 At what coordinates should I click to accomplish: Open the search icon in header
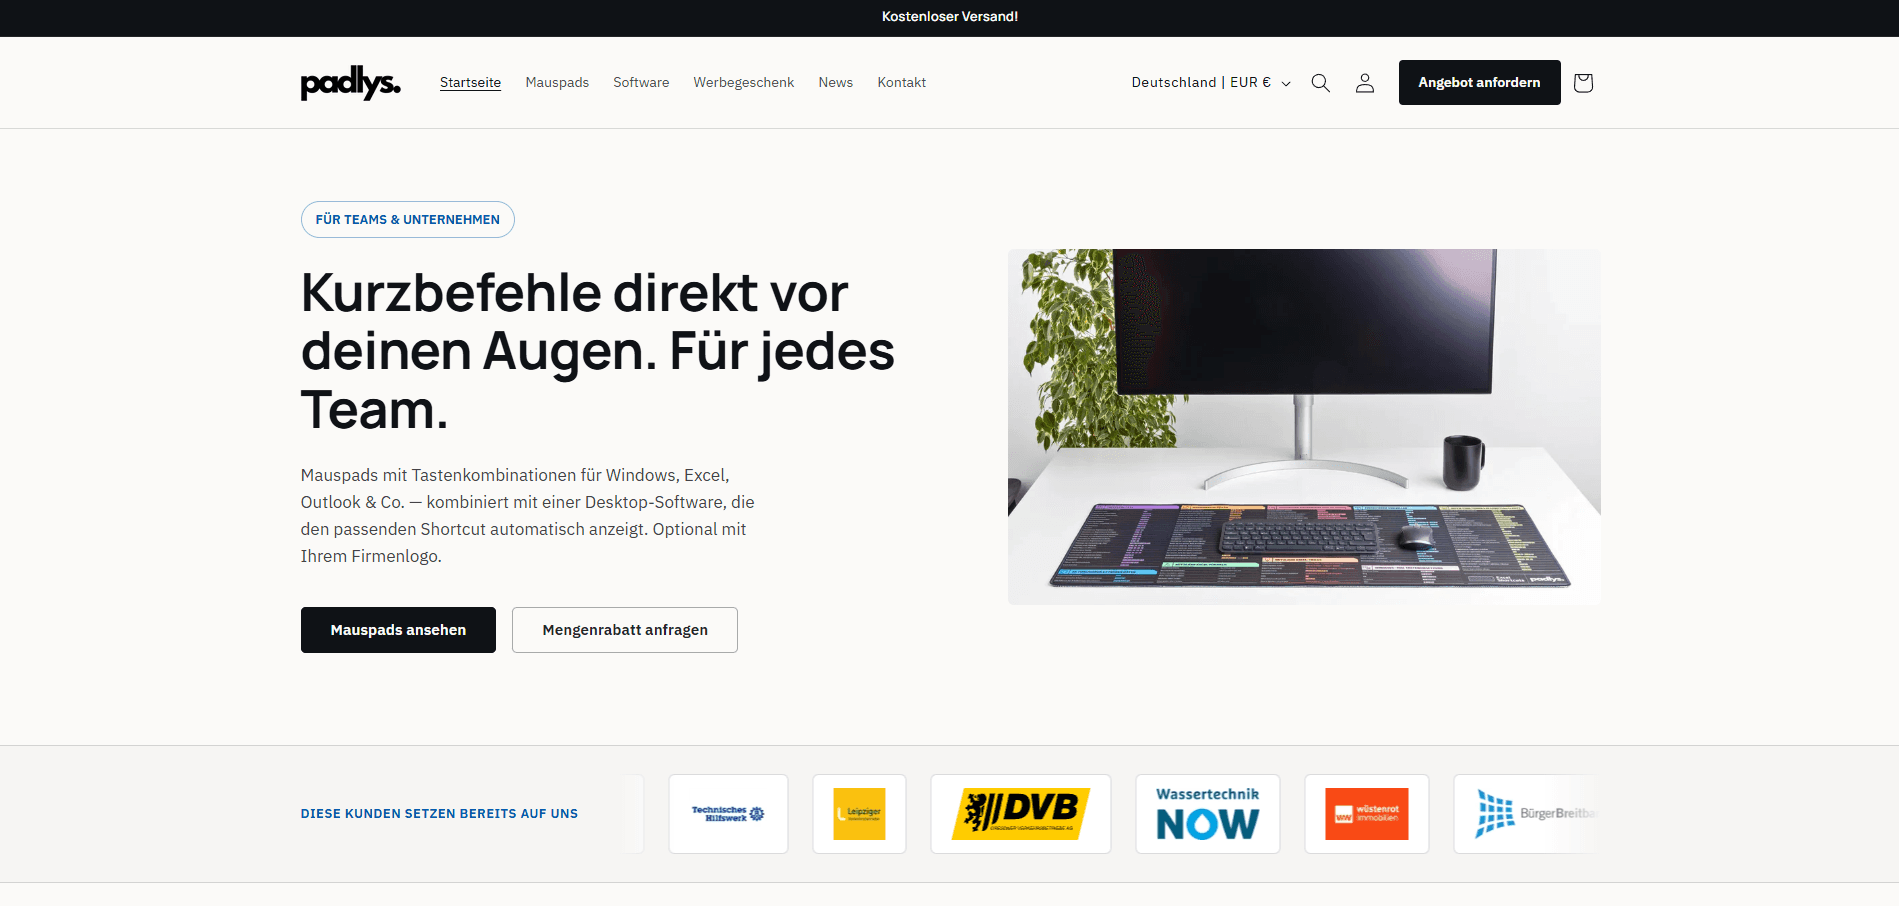1320,83
